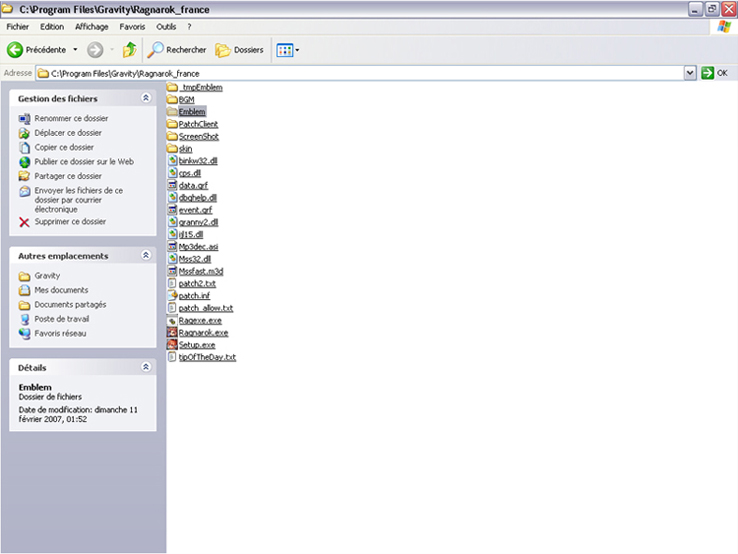Open the forward history dropdown arrow

tap(112, 49)
